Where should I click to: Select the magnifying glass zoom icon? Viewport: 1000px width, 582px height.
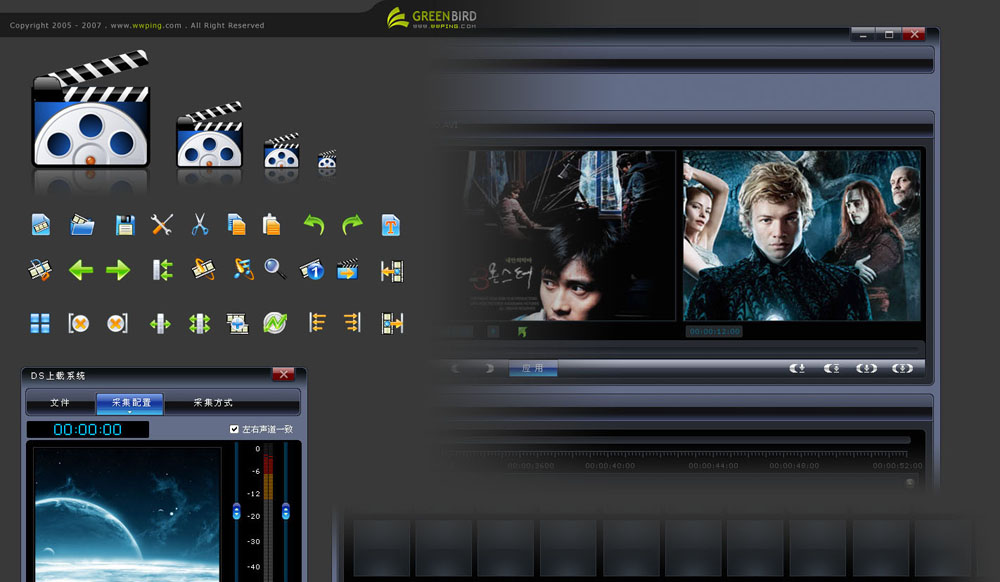click(x=276, y=269)
